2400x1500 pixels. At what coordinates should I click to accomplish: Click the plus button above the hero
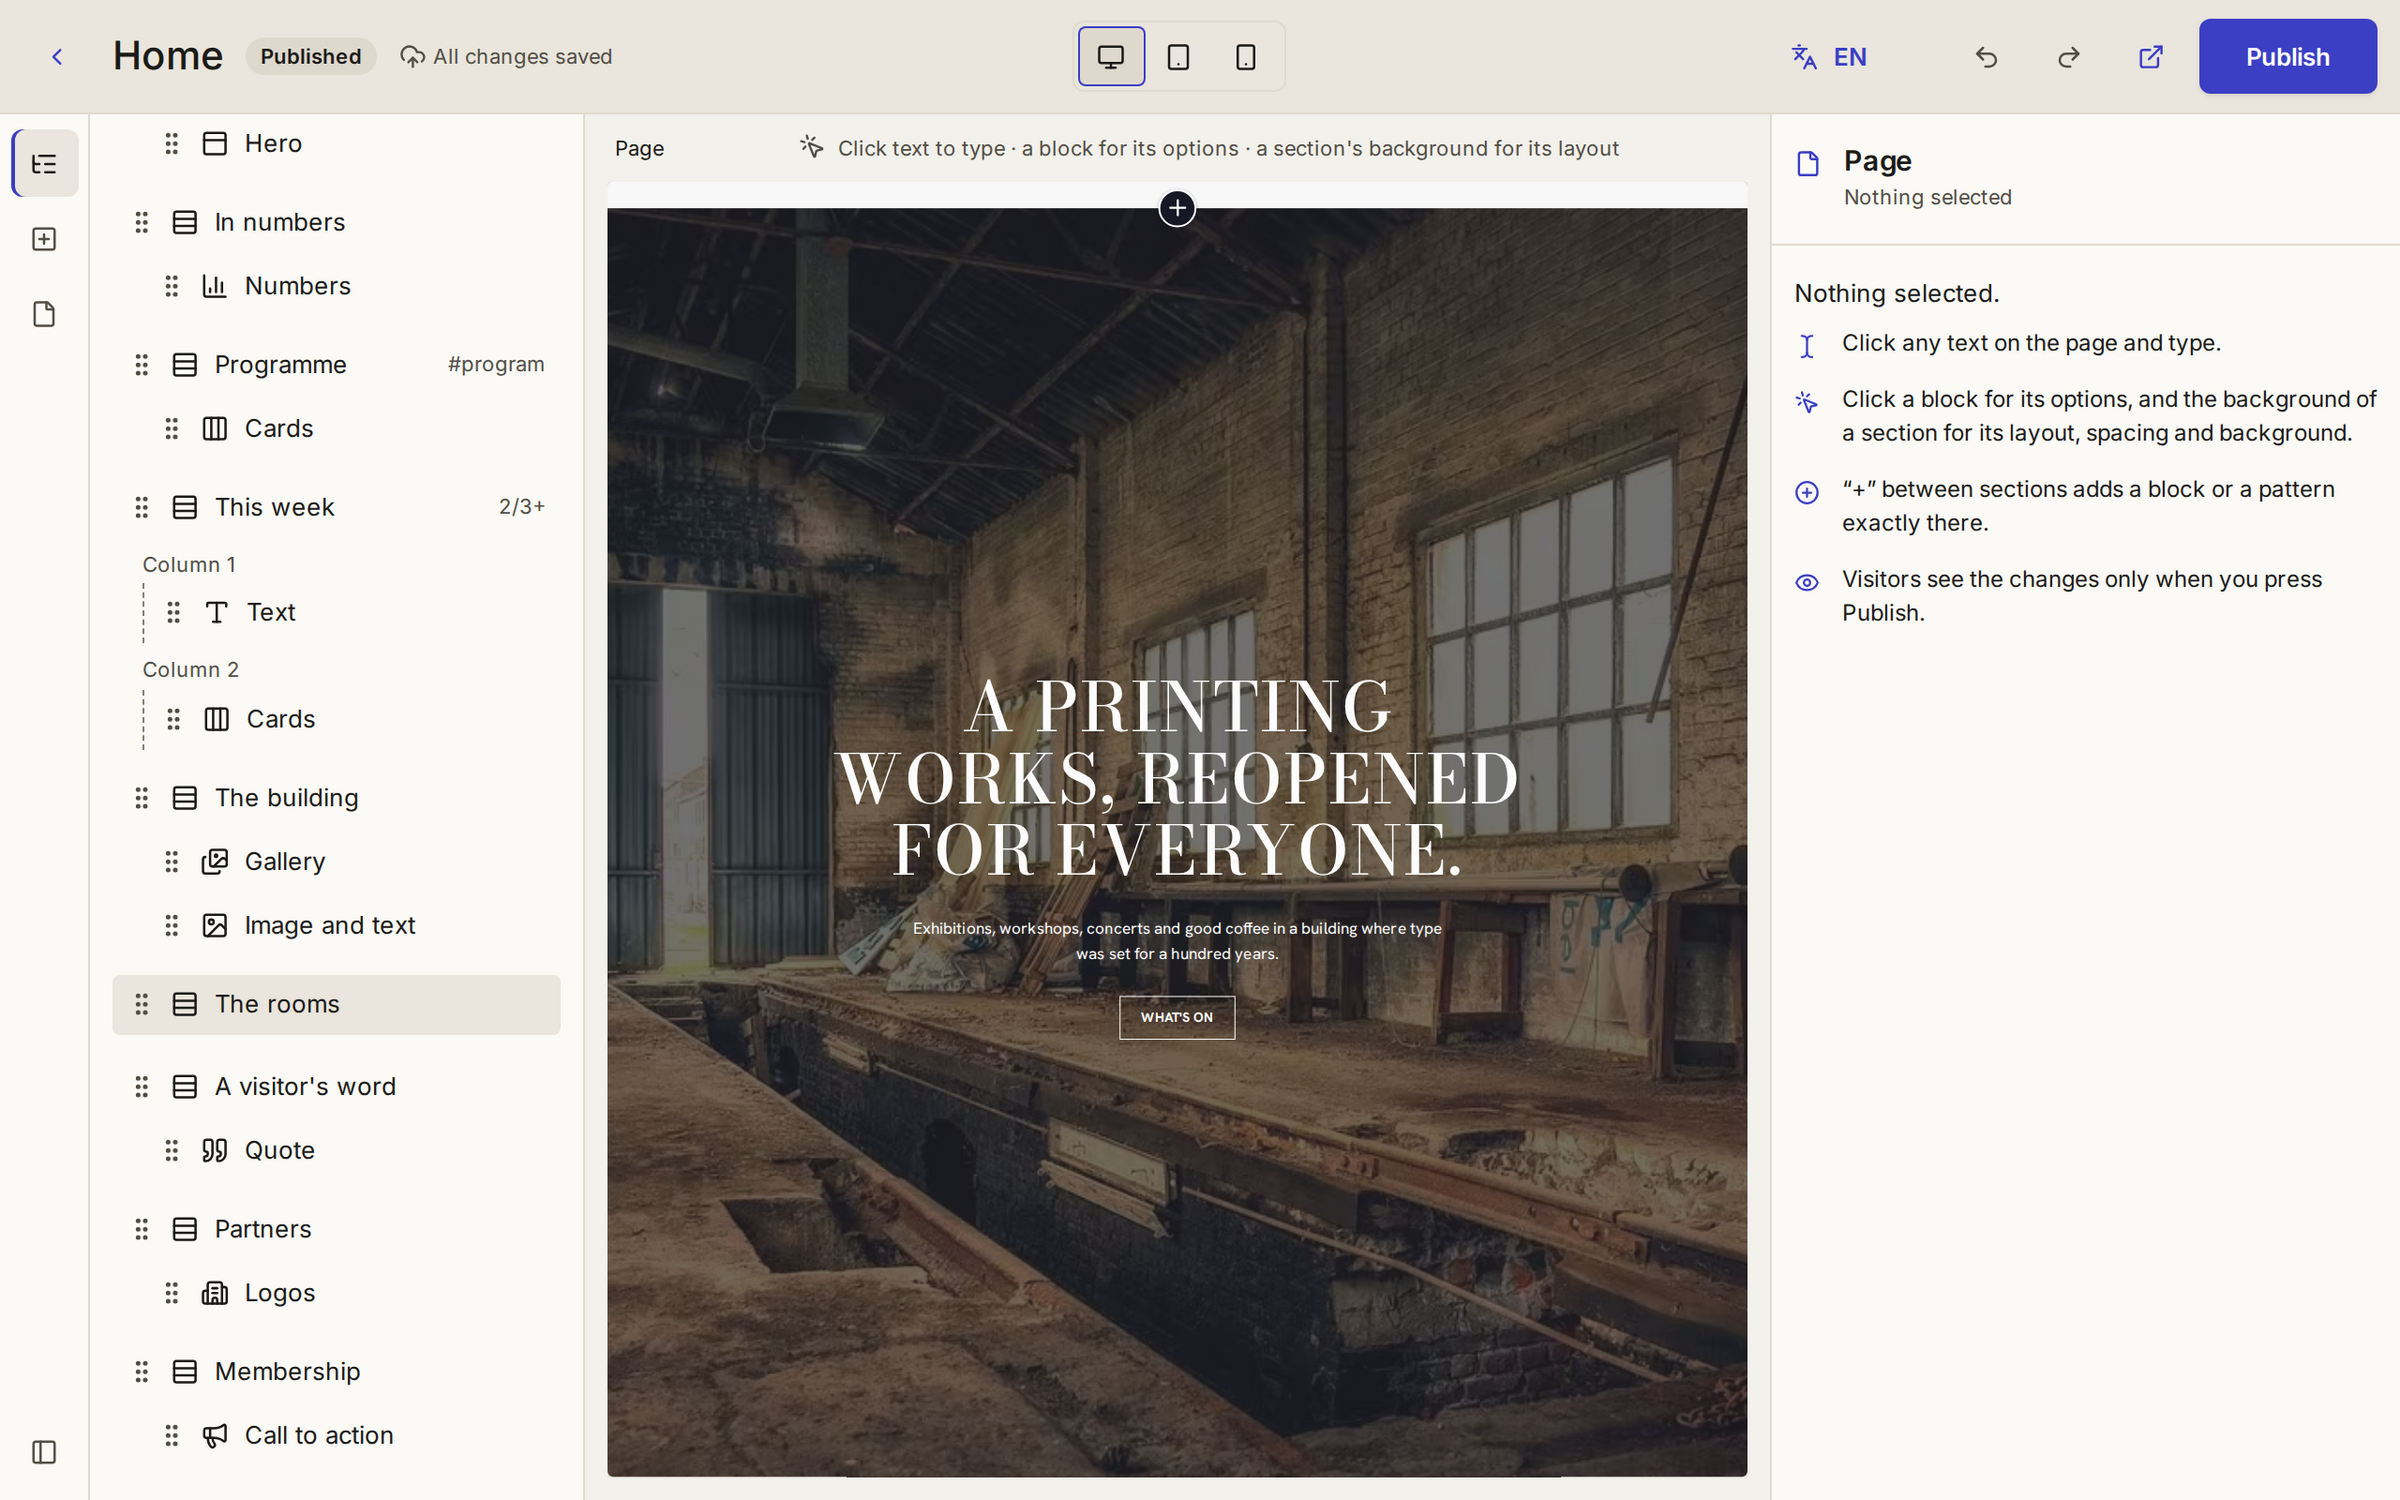tap(1177, 208)
